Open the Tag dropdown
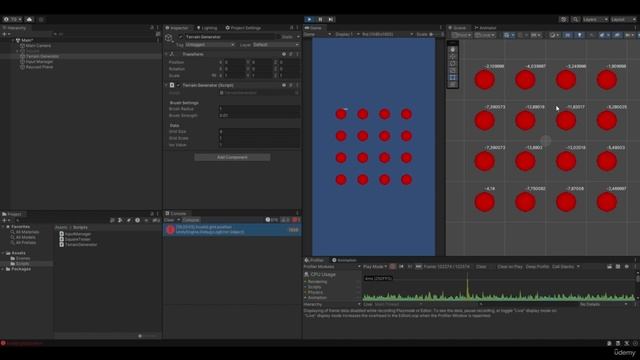Screen dimensions: 640x360 tap(210, 44)
